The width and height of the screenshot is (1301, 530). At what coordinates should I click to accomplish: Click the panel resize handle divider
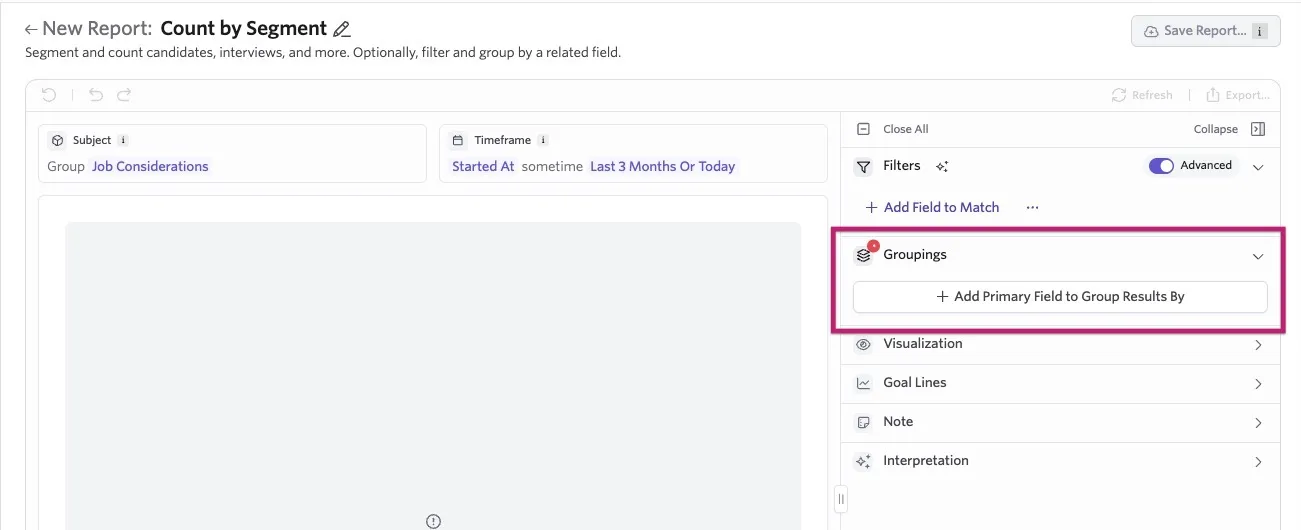point(841,498)
